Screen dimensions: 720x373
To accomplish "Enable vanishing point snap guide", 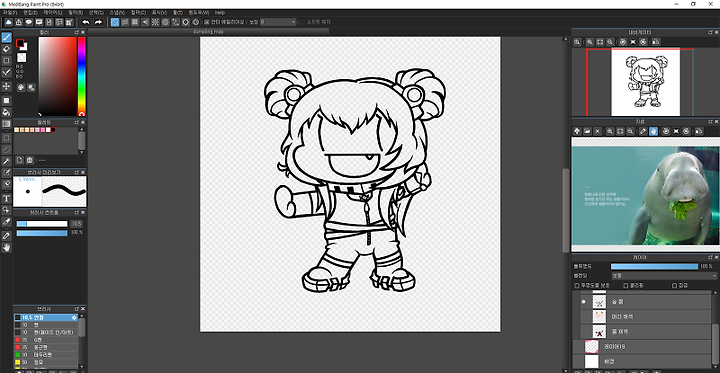I will 145,22.
